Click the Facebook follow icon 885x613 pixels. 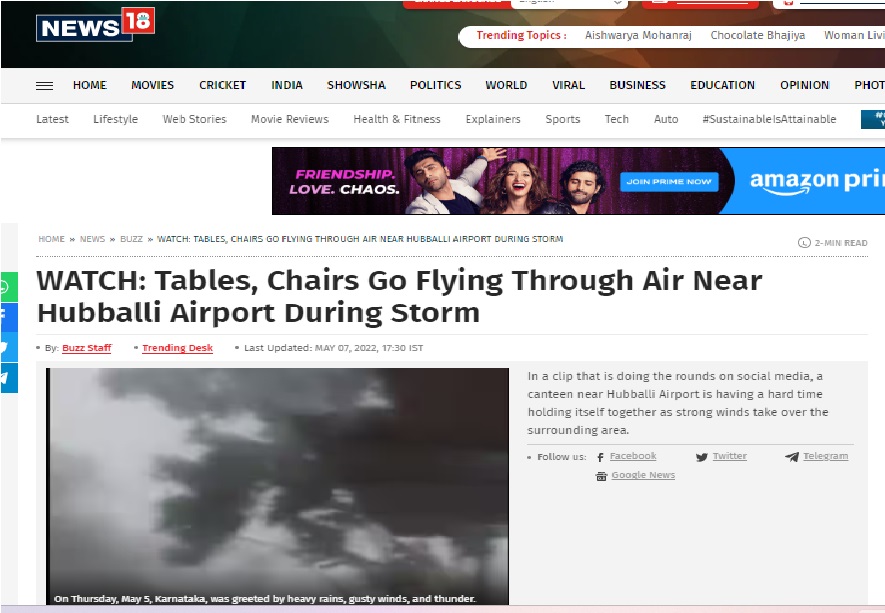(x=601, y=457)
